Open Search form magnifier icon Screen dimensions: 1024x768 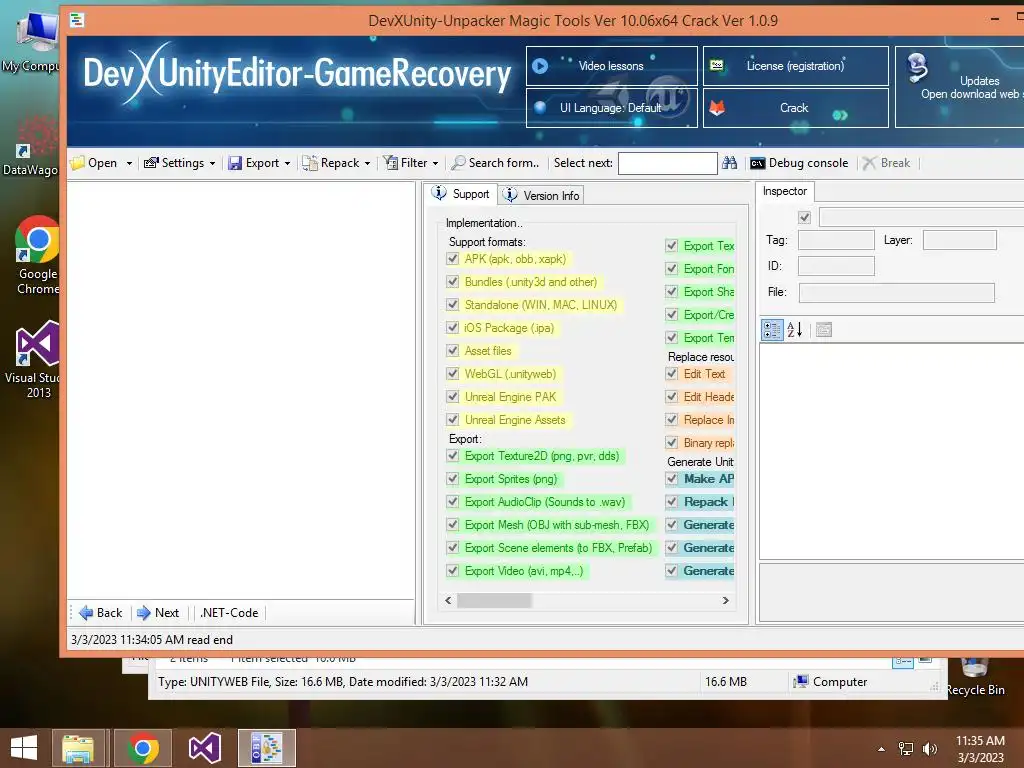[x=458, y=163]
